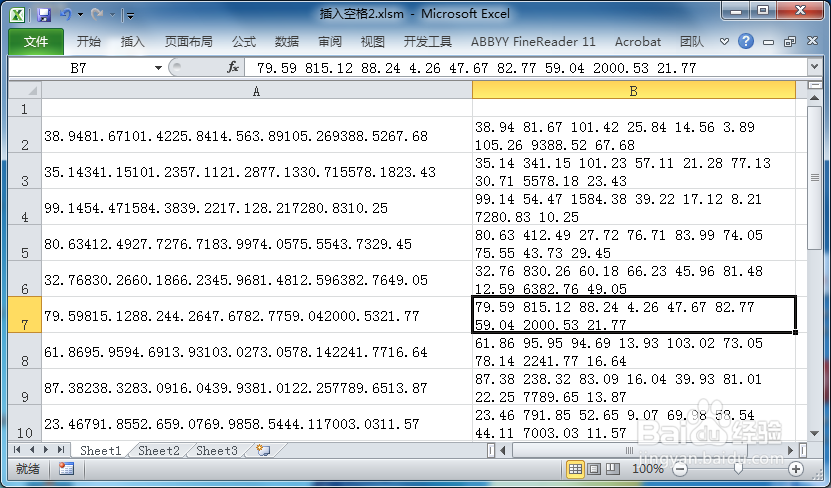
Task: Click the Name Box showing B7
Action: [x=79, y=68]
